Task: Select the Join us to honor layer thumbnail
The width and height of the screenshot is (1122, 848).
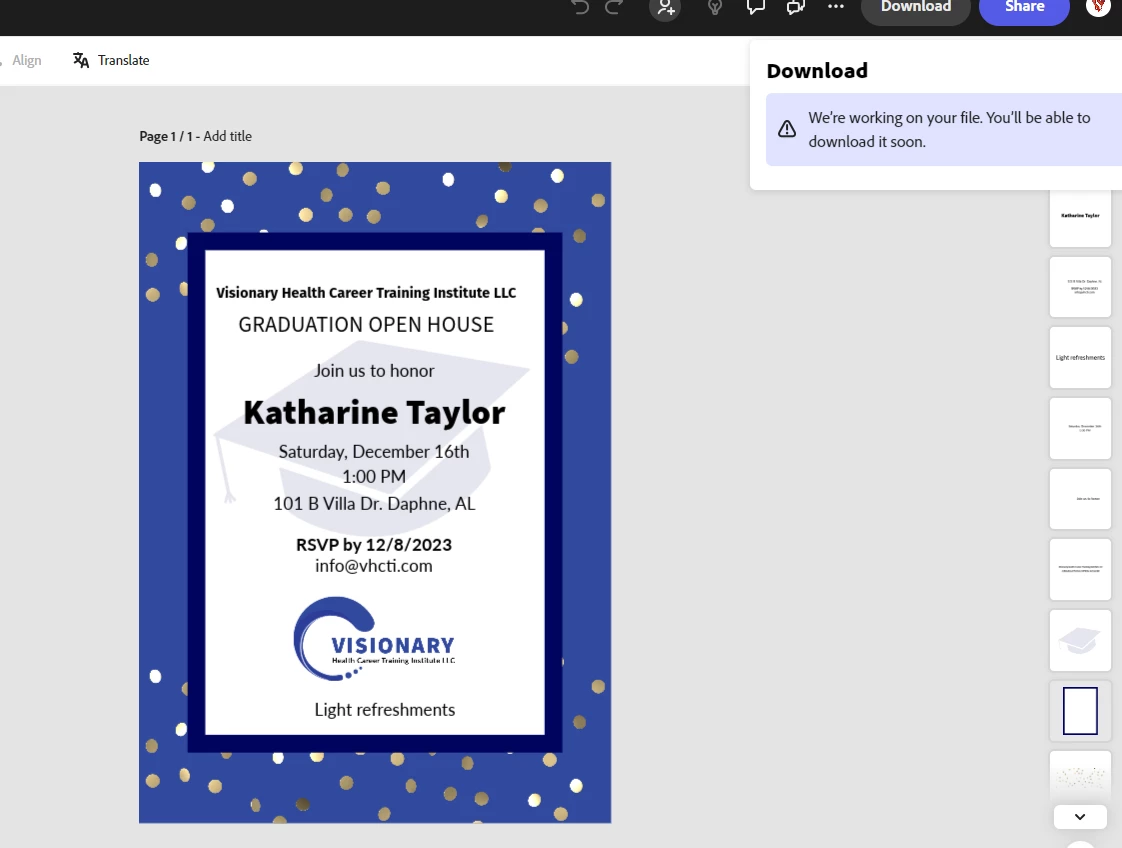Action: click(1080, 499)
